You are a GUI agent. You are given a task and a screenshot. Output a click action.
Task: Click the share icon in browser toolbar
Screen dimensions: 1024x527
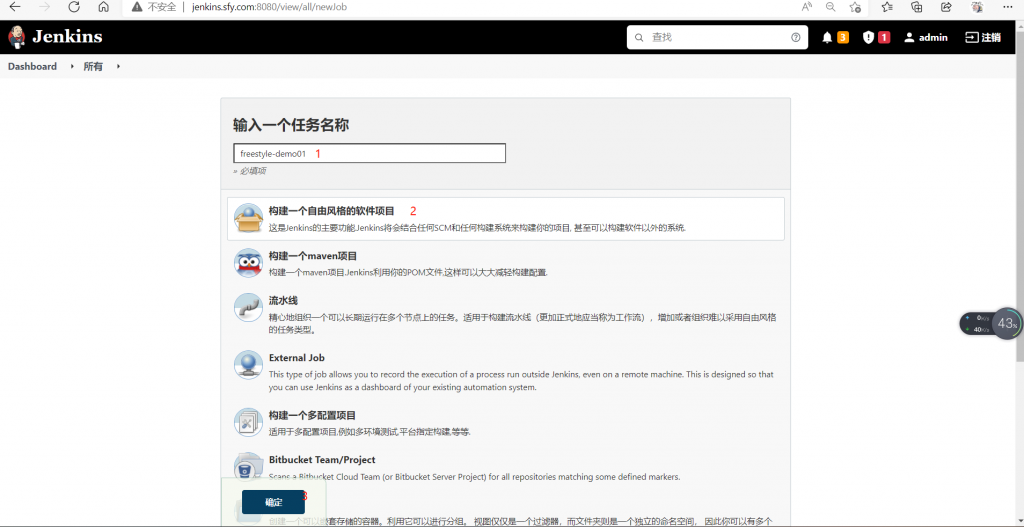[x=946, y=7]
